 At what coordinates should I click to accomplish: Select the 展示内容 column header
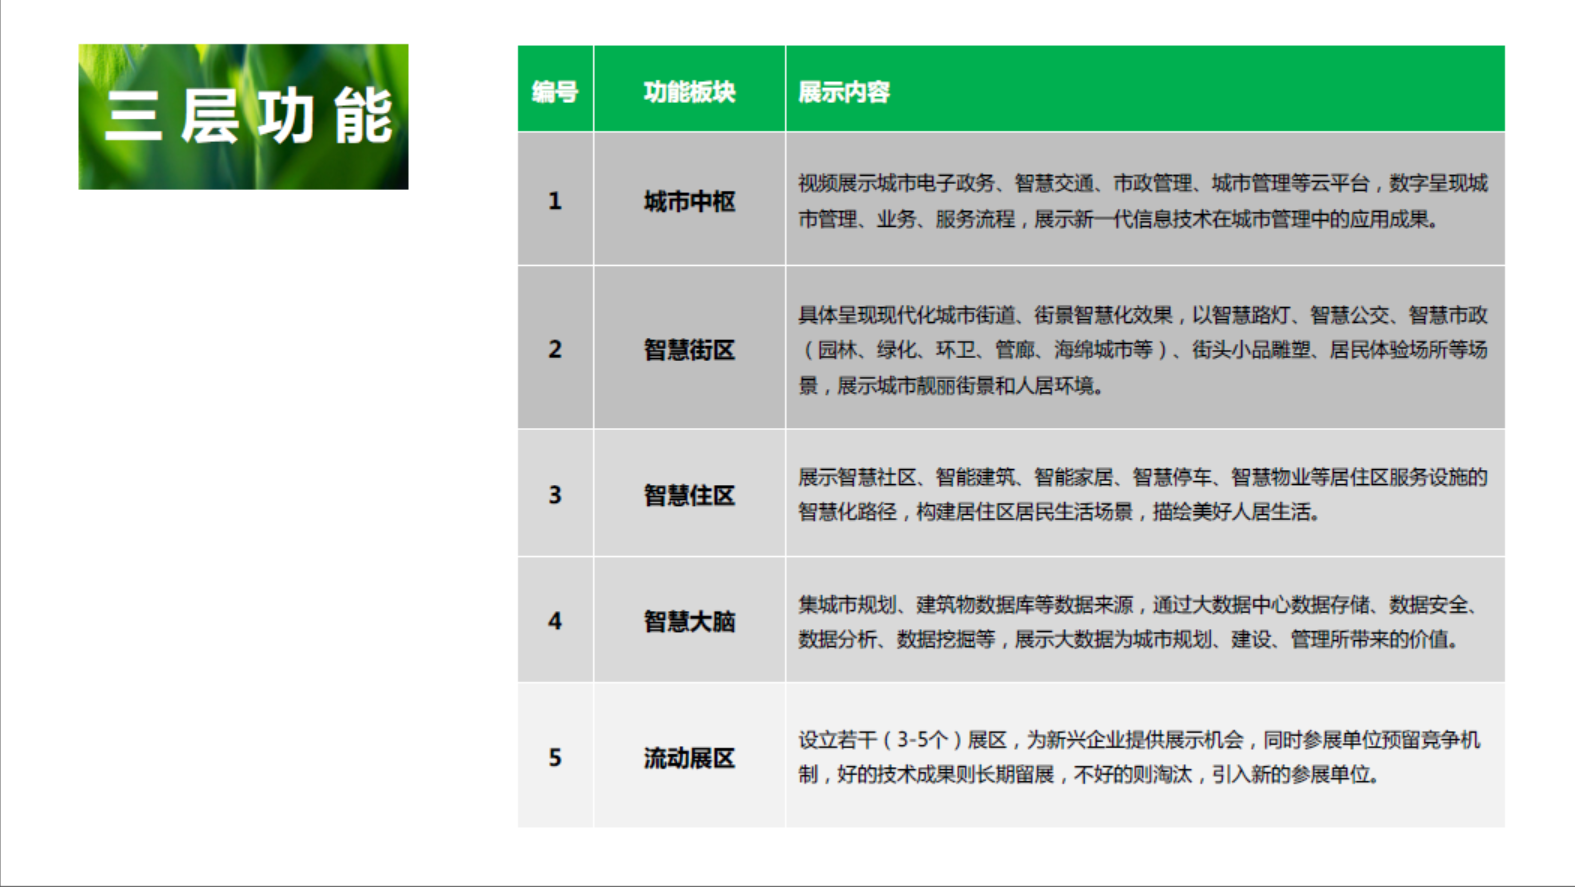pos(1145,89)
